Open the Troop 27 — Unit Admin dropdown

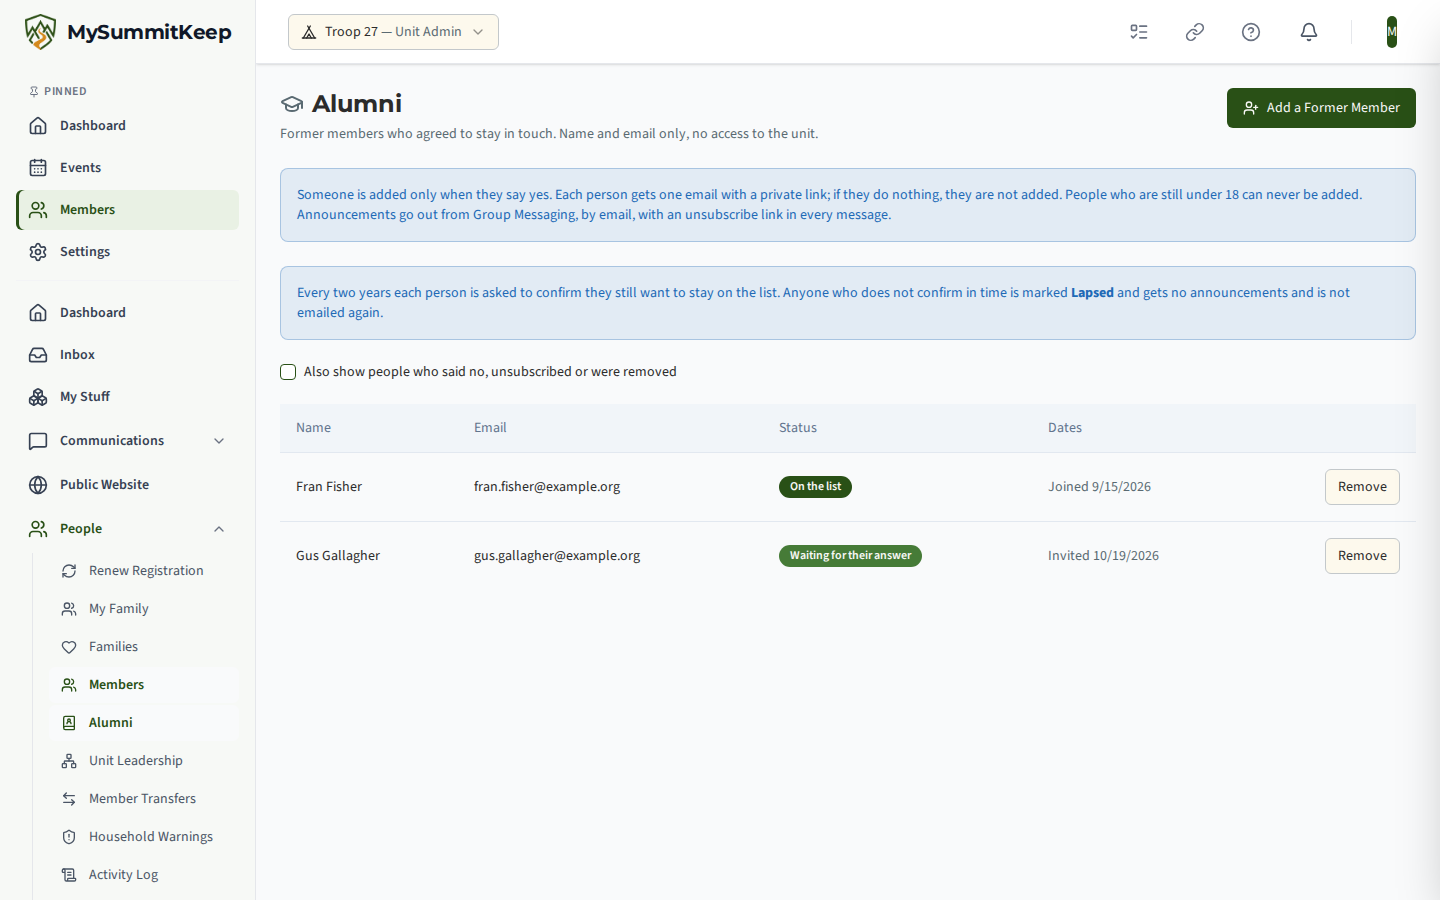(393, 32)
